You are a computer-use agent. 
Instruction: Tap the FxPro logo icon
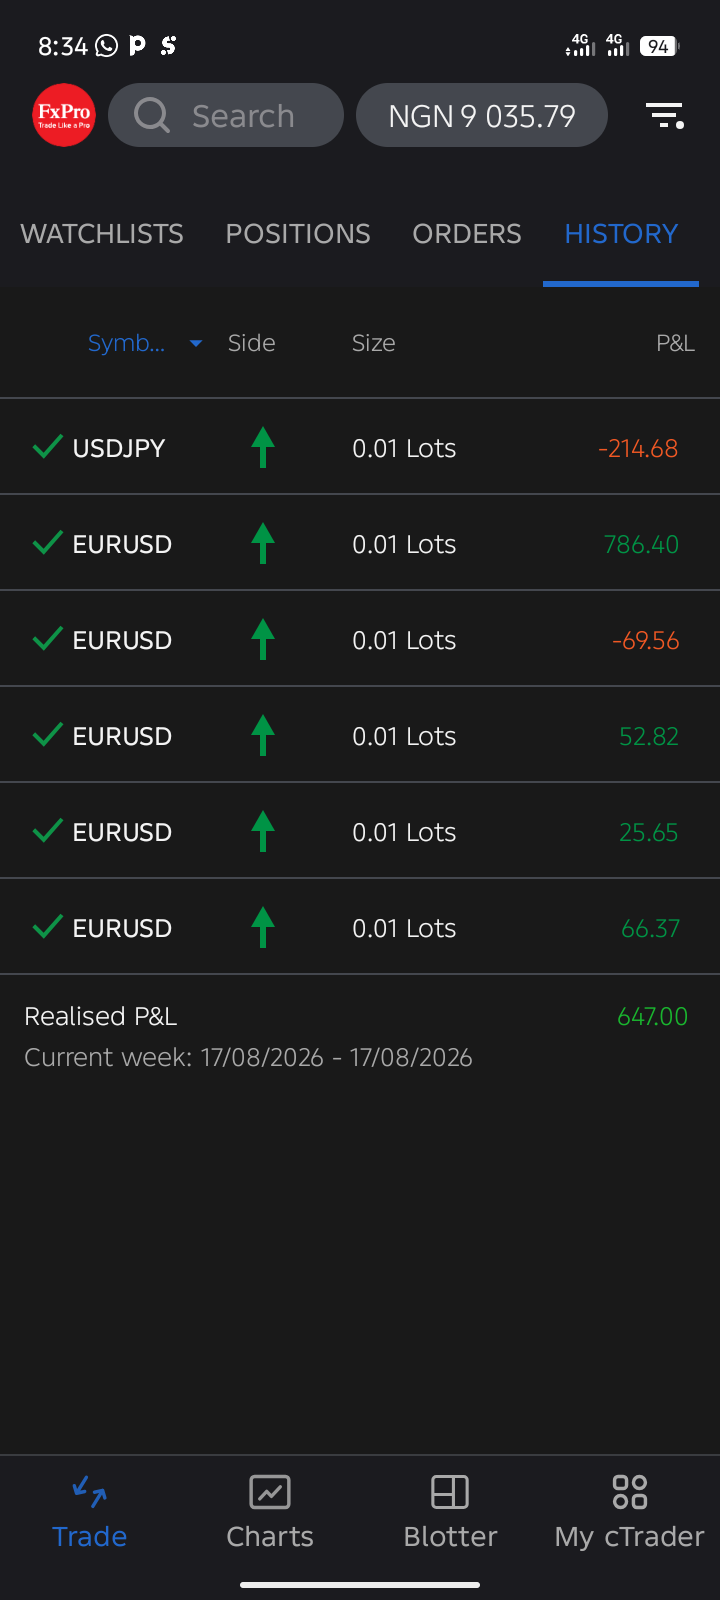[64, 115]
